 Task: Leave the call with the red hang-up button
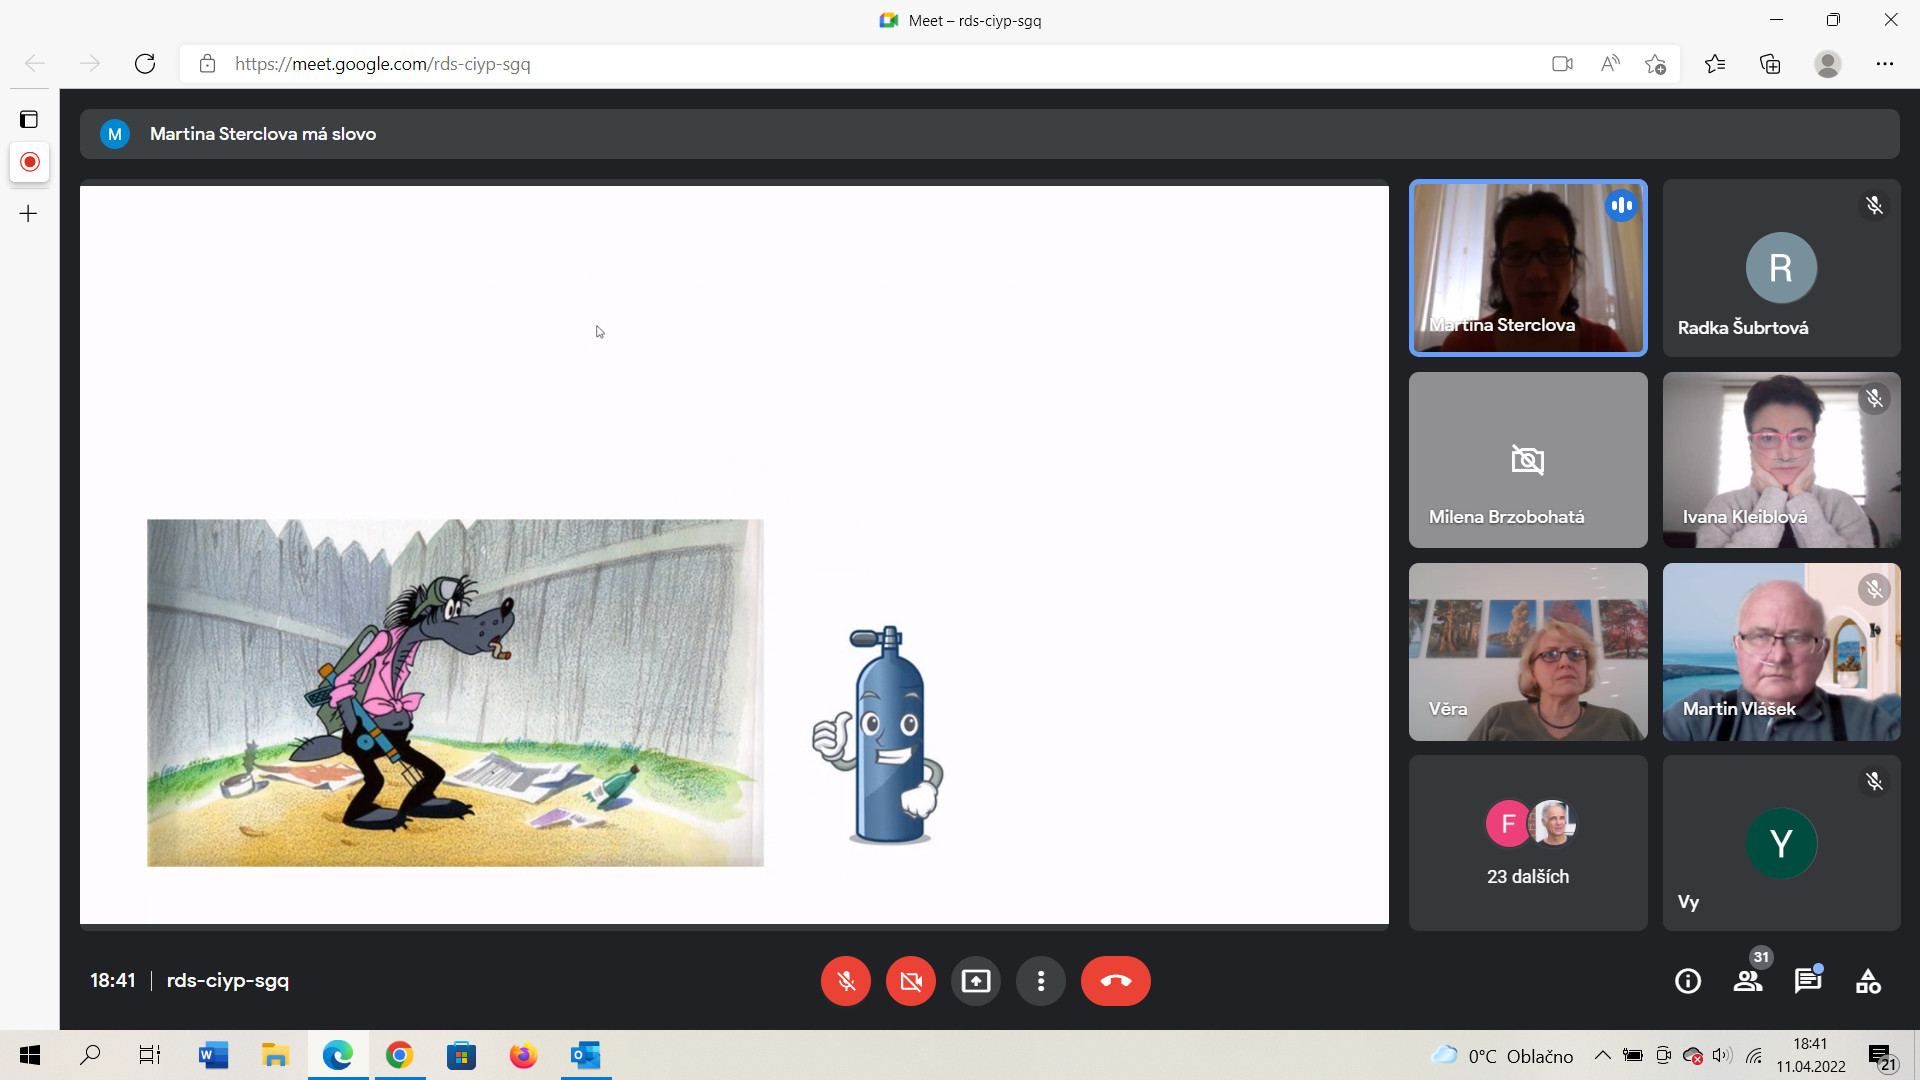pos(1116,981)
